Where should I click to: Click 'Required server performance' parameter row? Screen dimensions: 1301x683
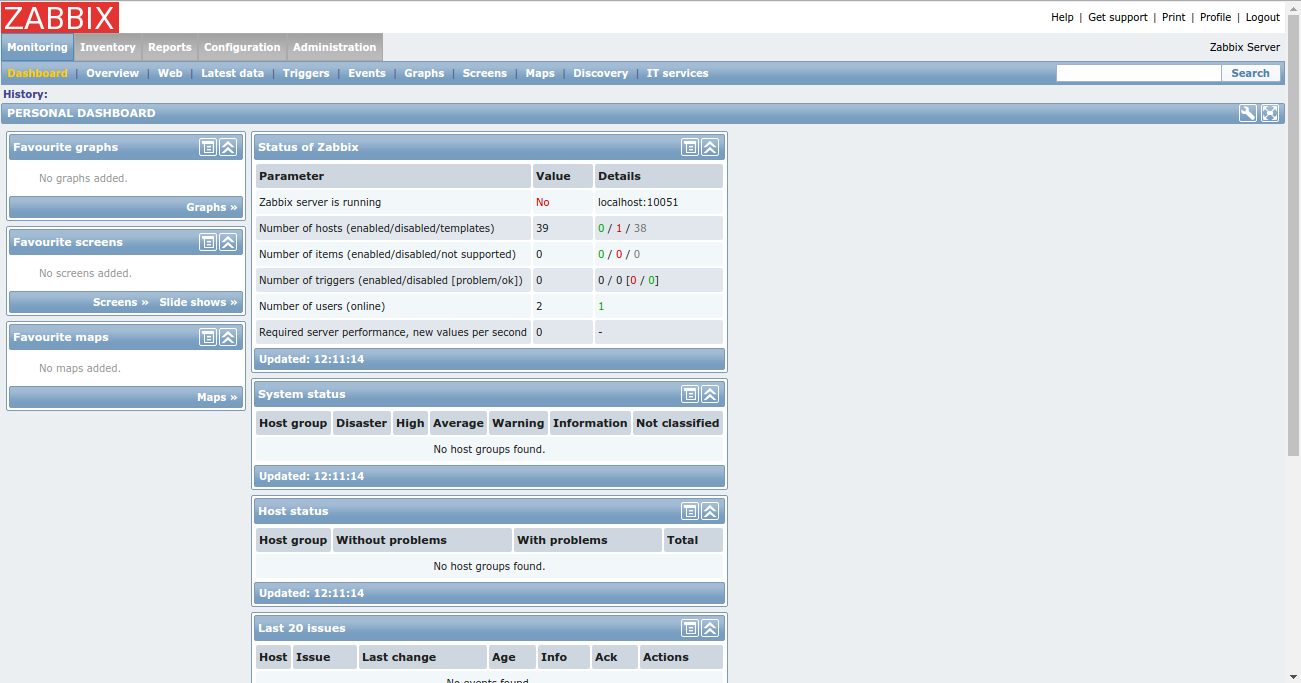coord(489,332)
